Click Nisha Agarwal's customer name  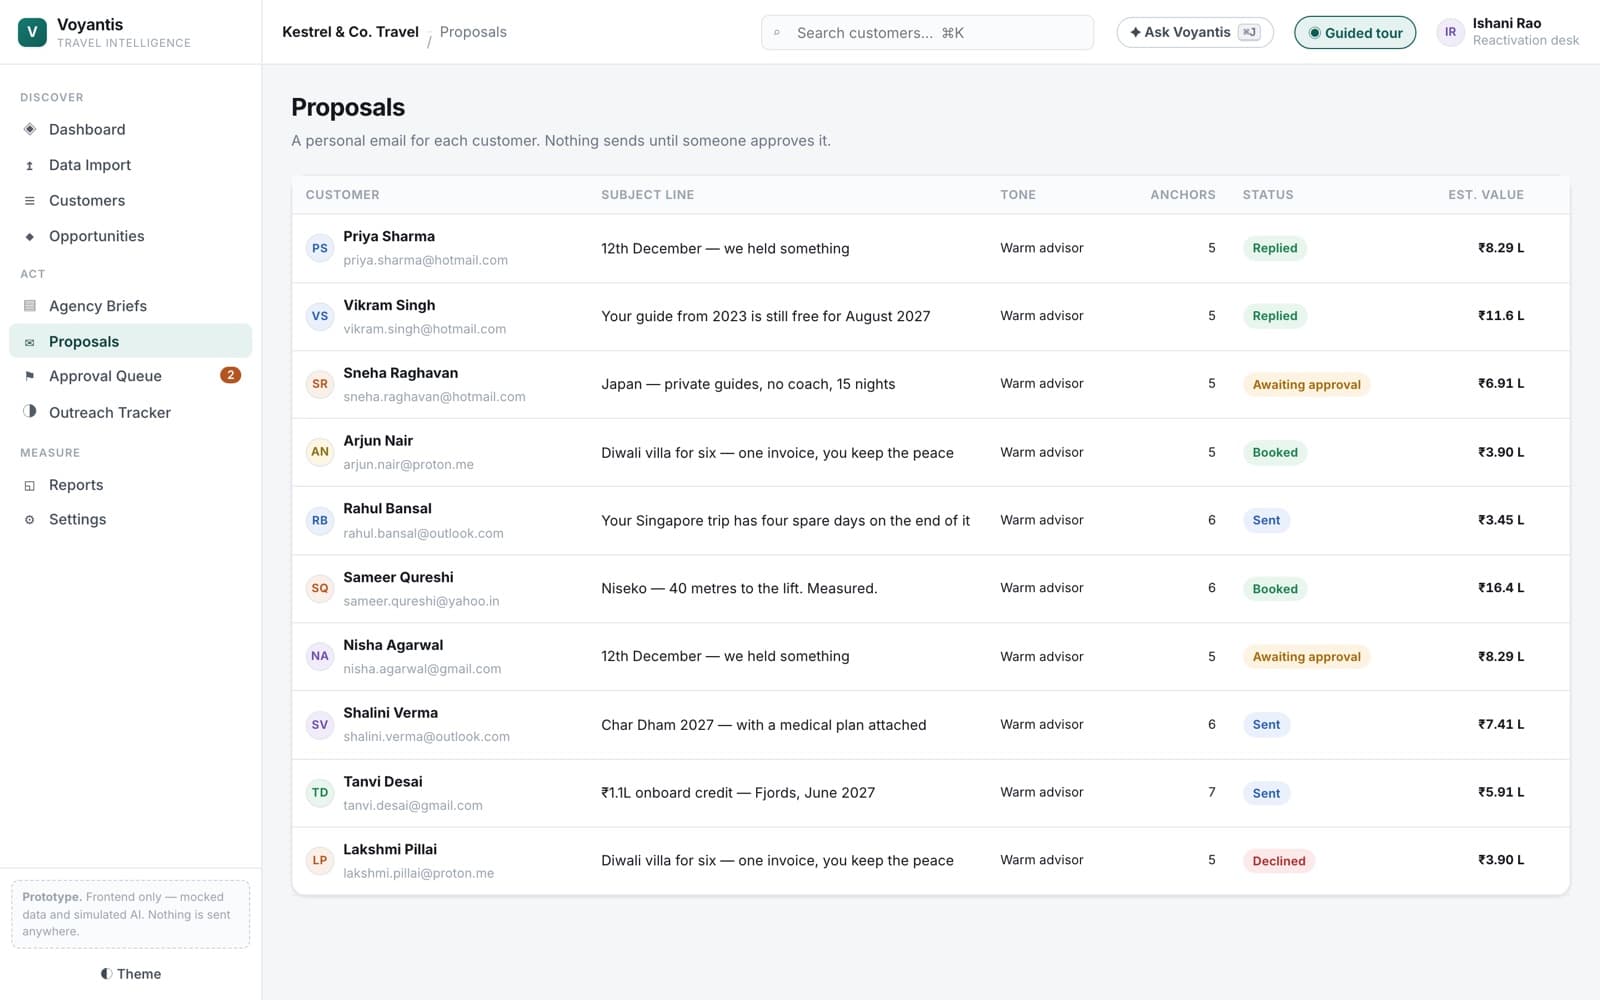point(393,645)
